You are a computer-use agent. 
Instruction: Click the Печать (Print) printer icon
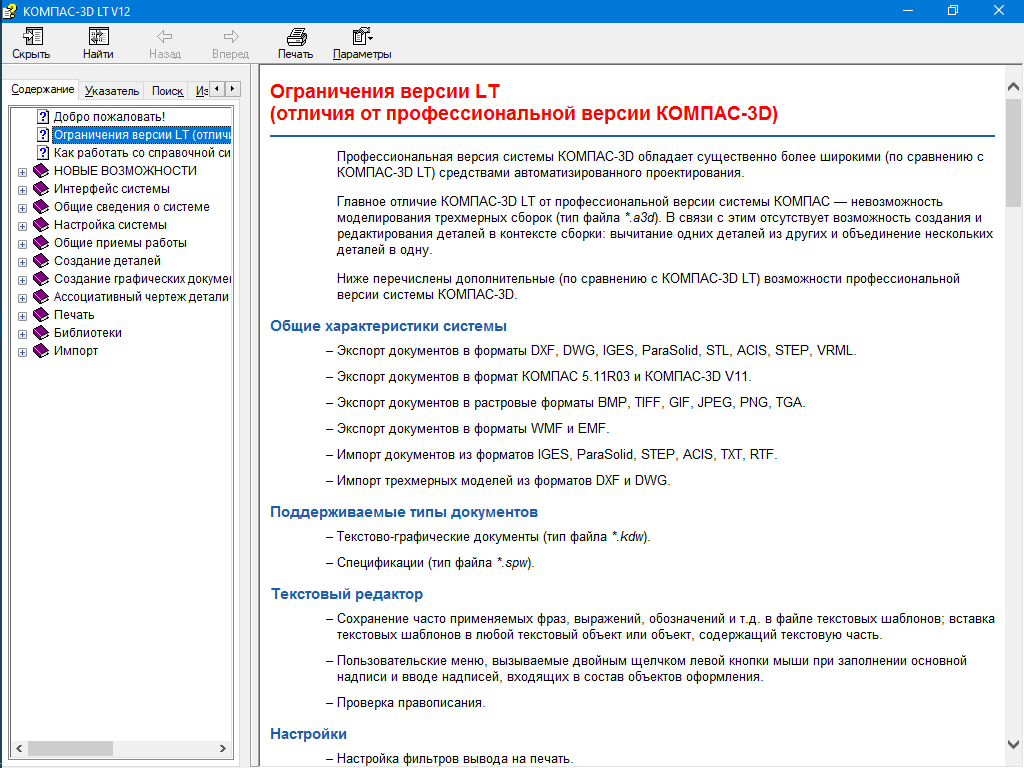click(x=296, y=36)
